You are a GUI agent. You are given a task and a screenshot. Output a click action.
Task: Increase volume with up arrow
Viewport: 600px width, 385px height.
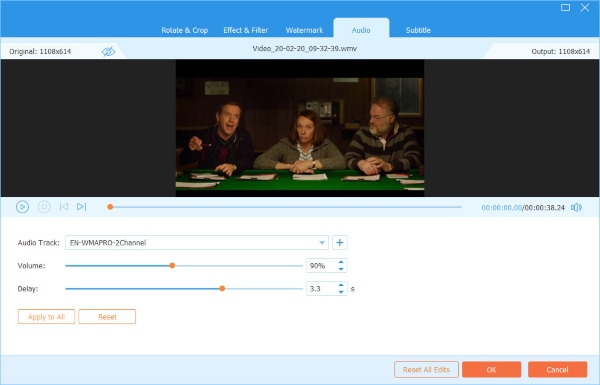341,262
